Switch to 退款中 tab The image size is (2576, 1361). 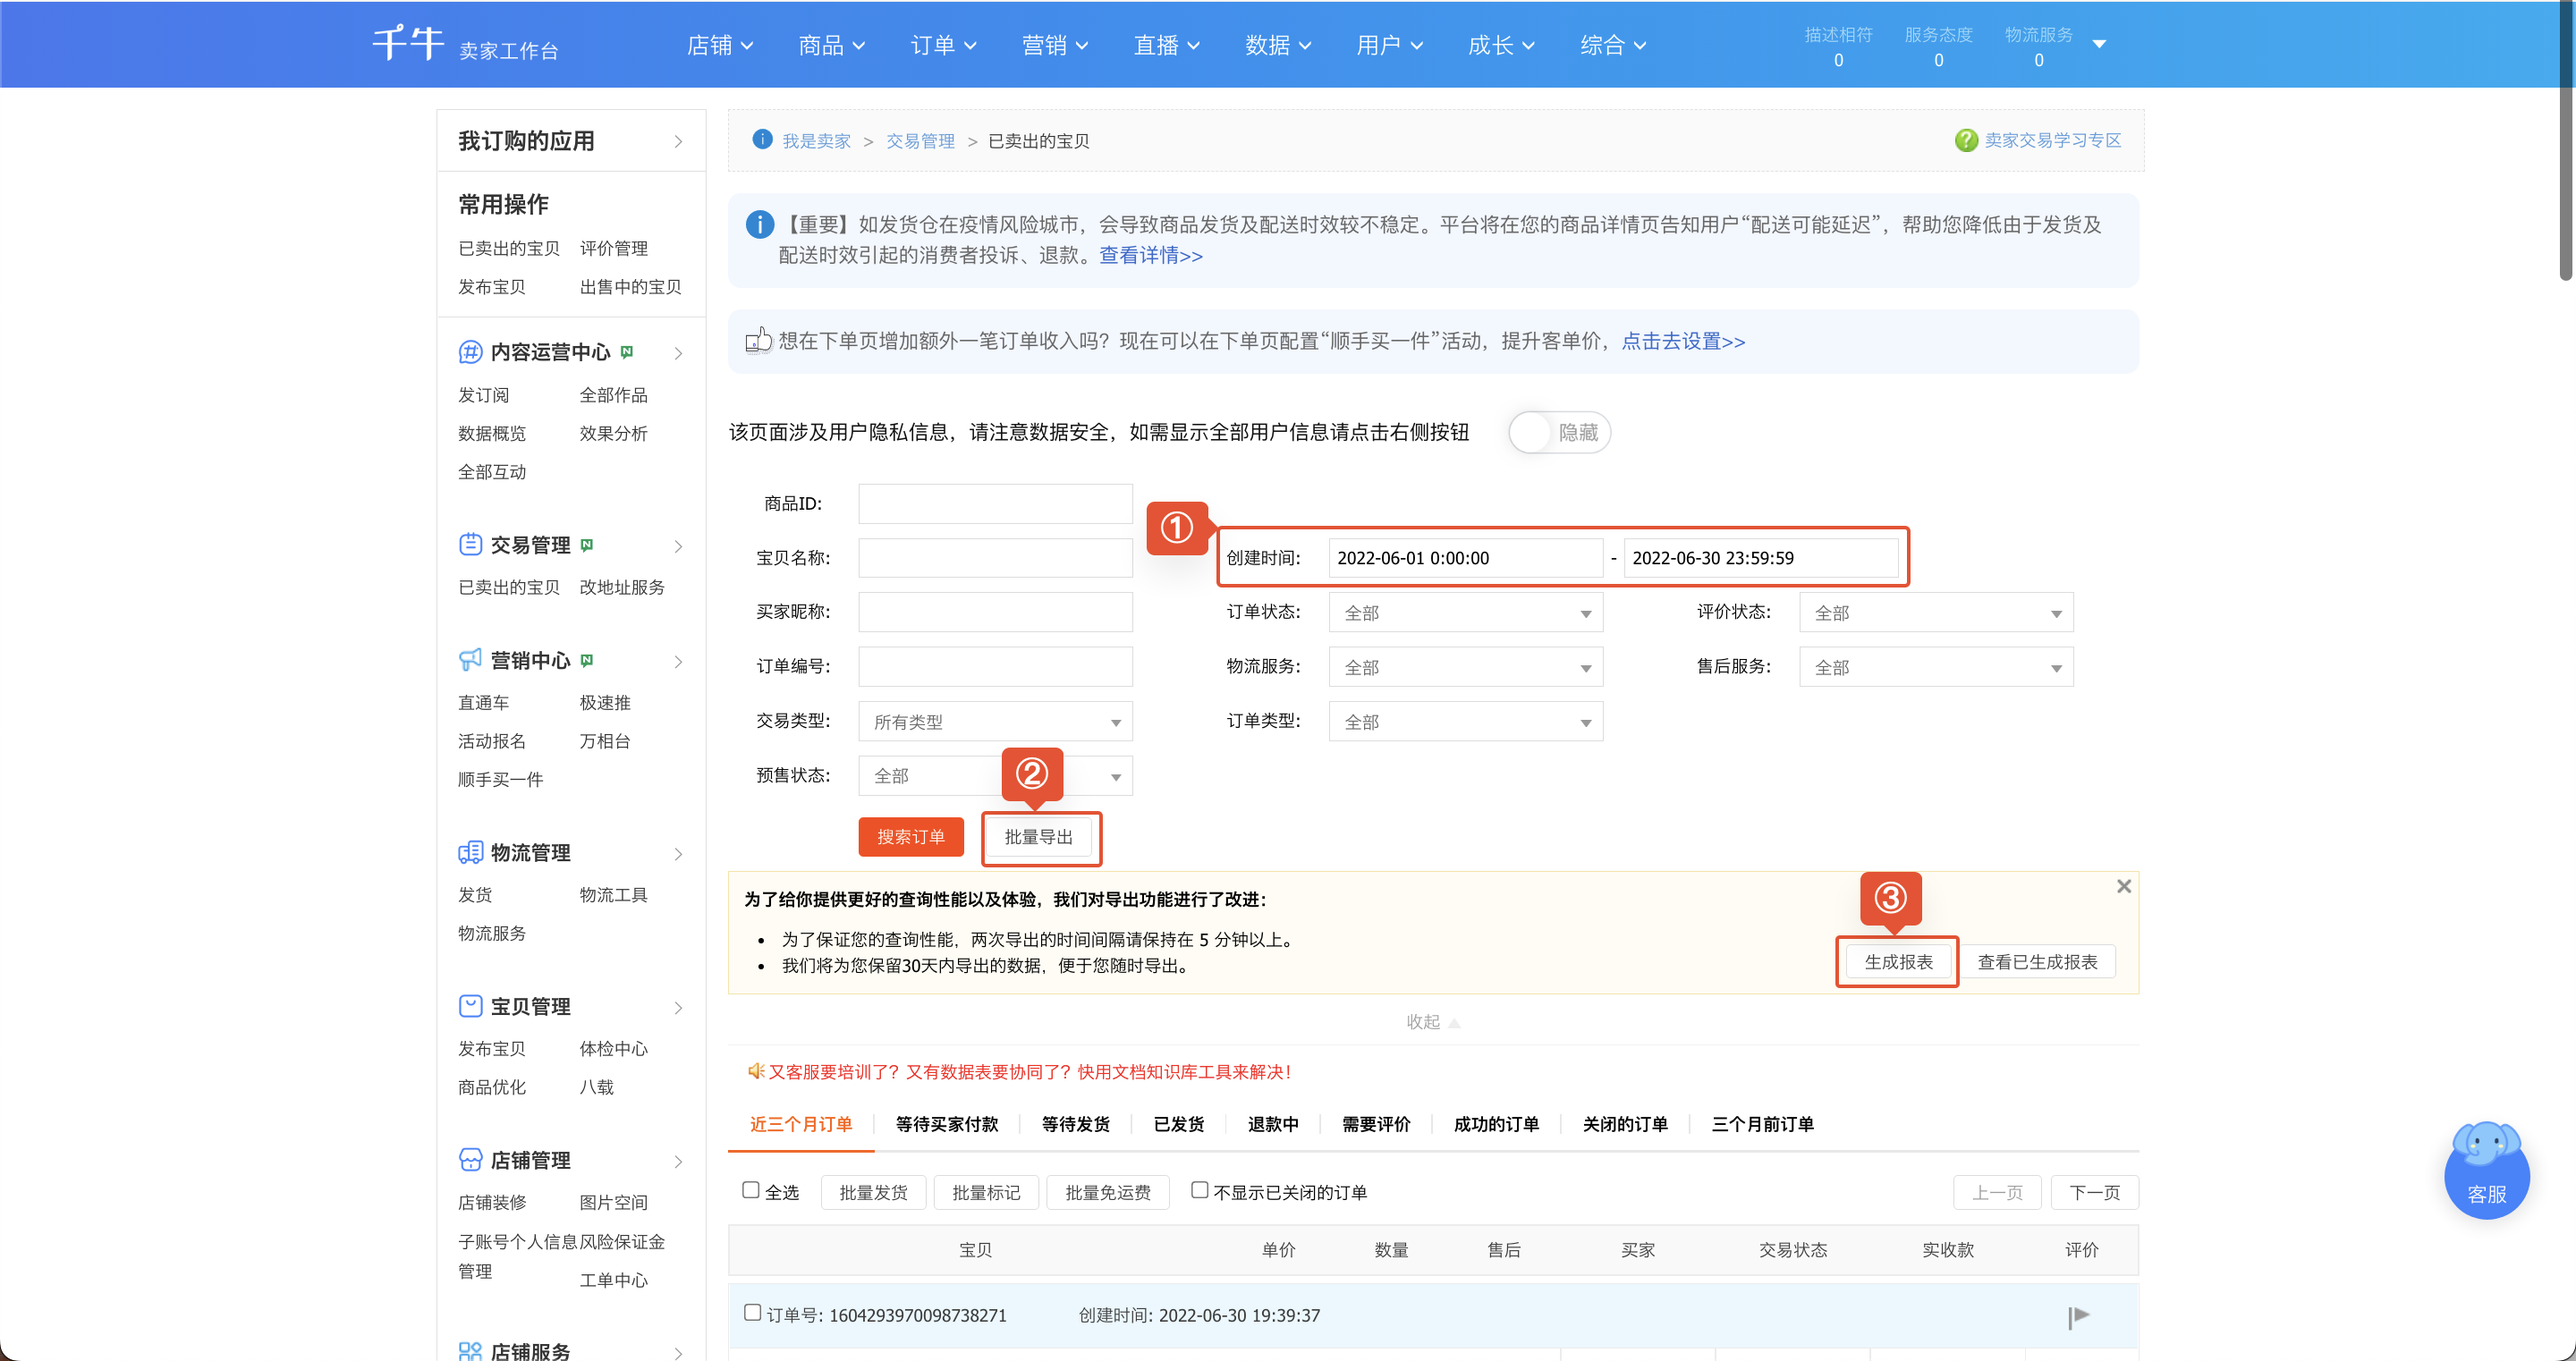click(x=1273, y=1124)
